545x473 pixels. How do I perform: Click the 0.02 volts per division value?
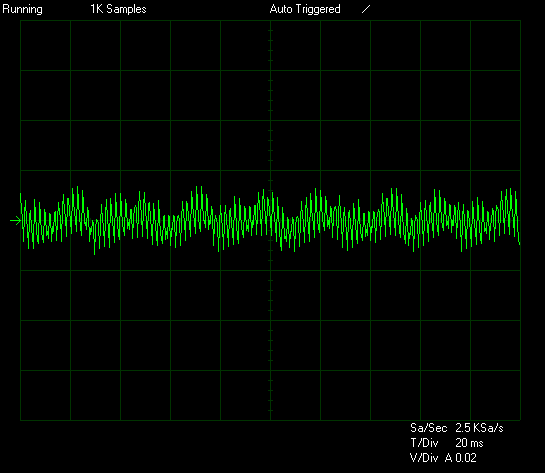(466, 458)
